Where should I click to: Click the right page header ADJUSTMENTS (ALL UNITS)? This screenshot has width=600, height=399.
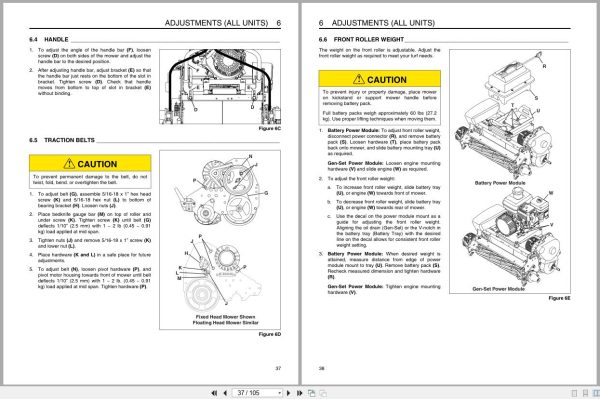(383, 23)
